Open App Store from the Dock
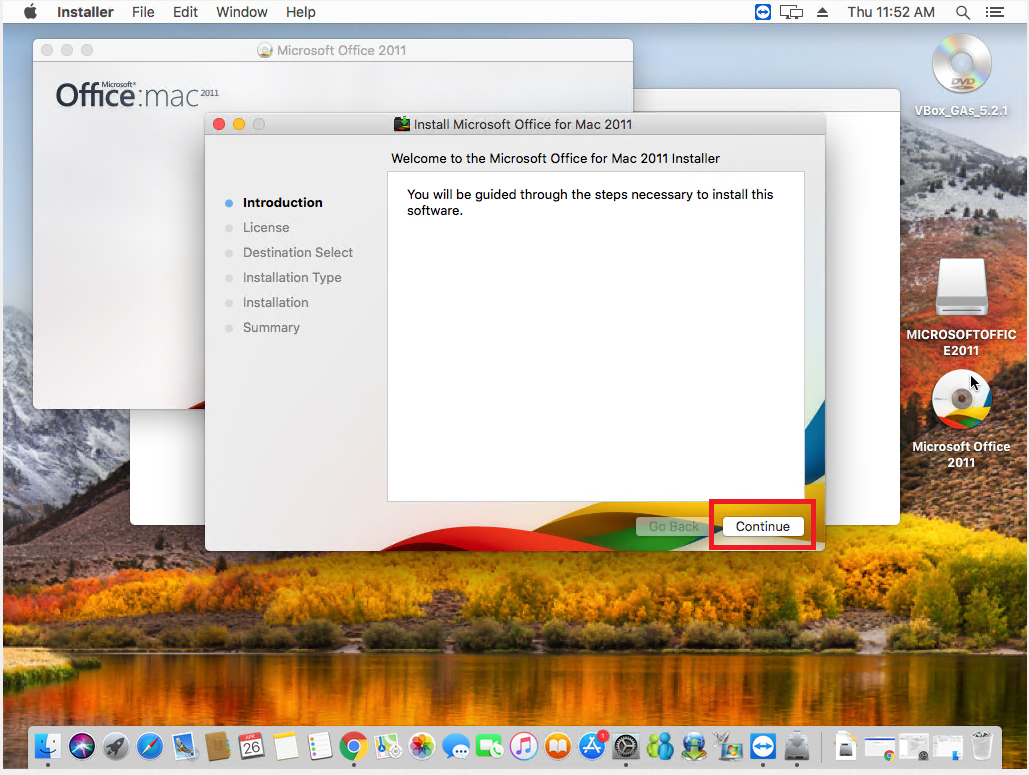This screenshot has width=1029, height=775. tap(592, 745)
